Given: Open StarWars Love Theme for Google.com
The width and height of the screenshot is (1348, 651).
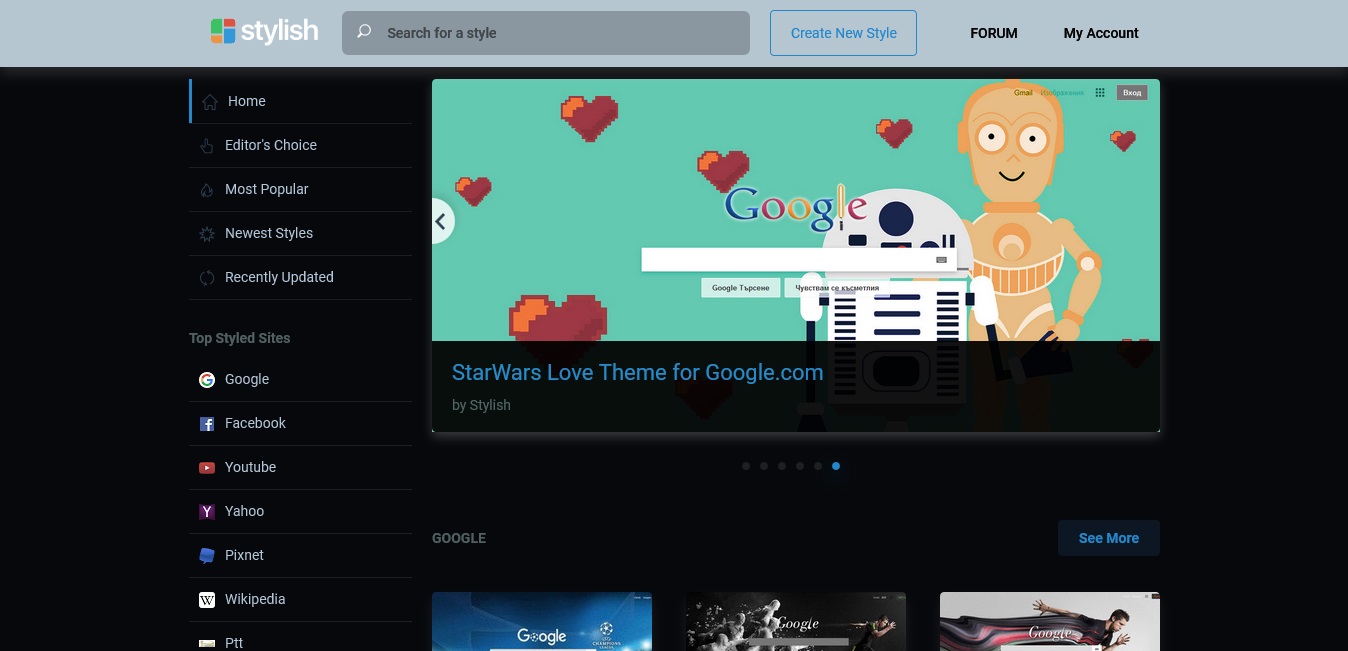Looking at the screenshot, I should click(638, 373).
